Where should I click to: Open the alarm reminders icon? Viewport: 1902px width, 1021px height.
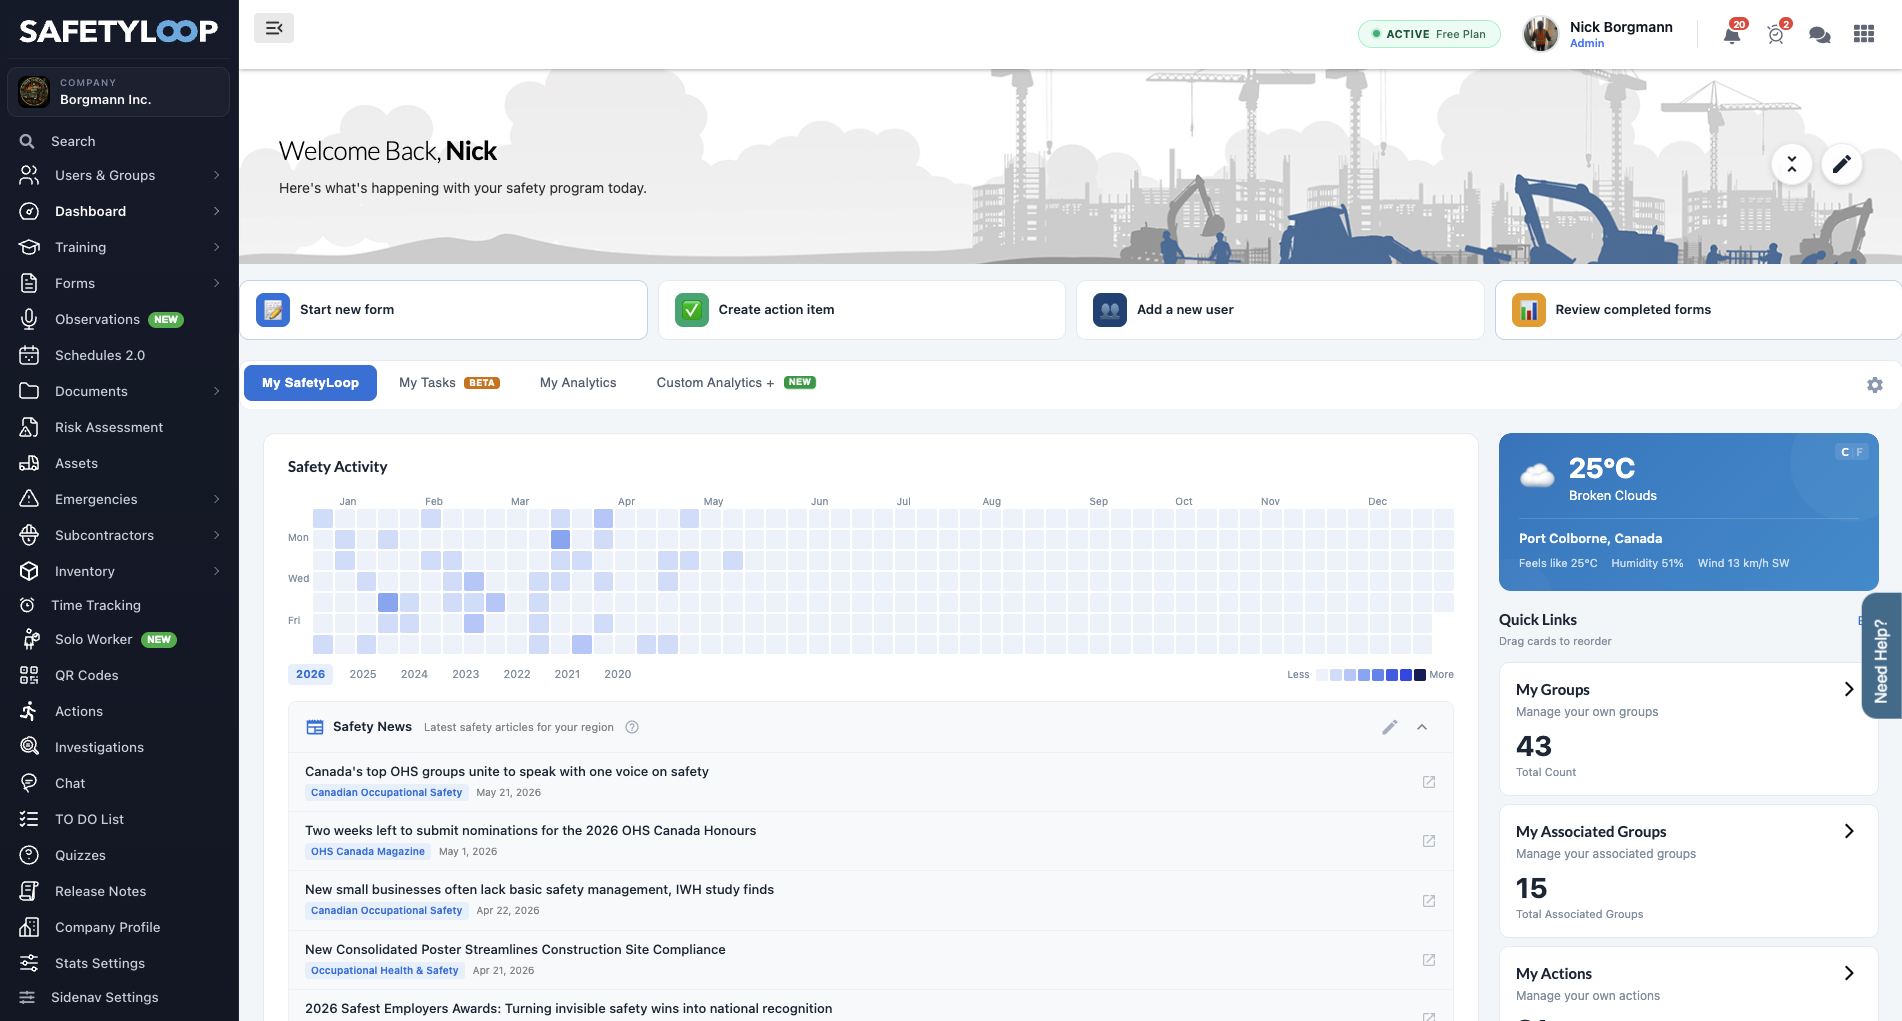[x=1776, y=35]
